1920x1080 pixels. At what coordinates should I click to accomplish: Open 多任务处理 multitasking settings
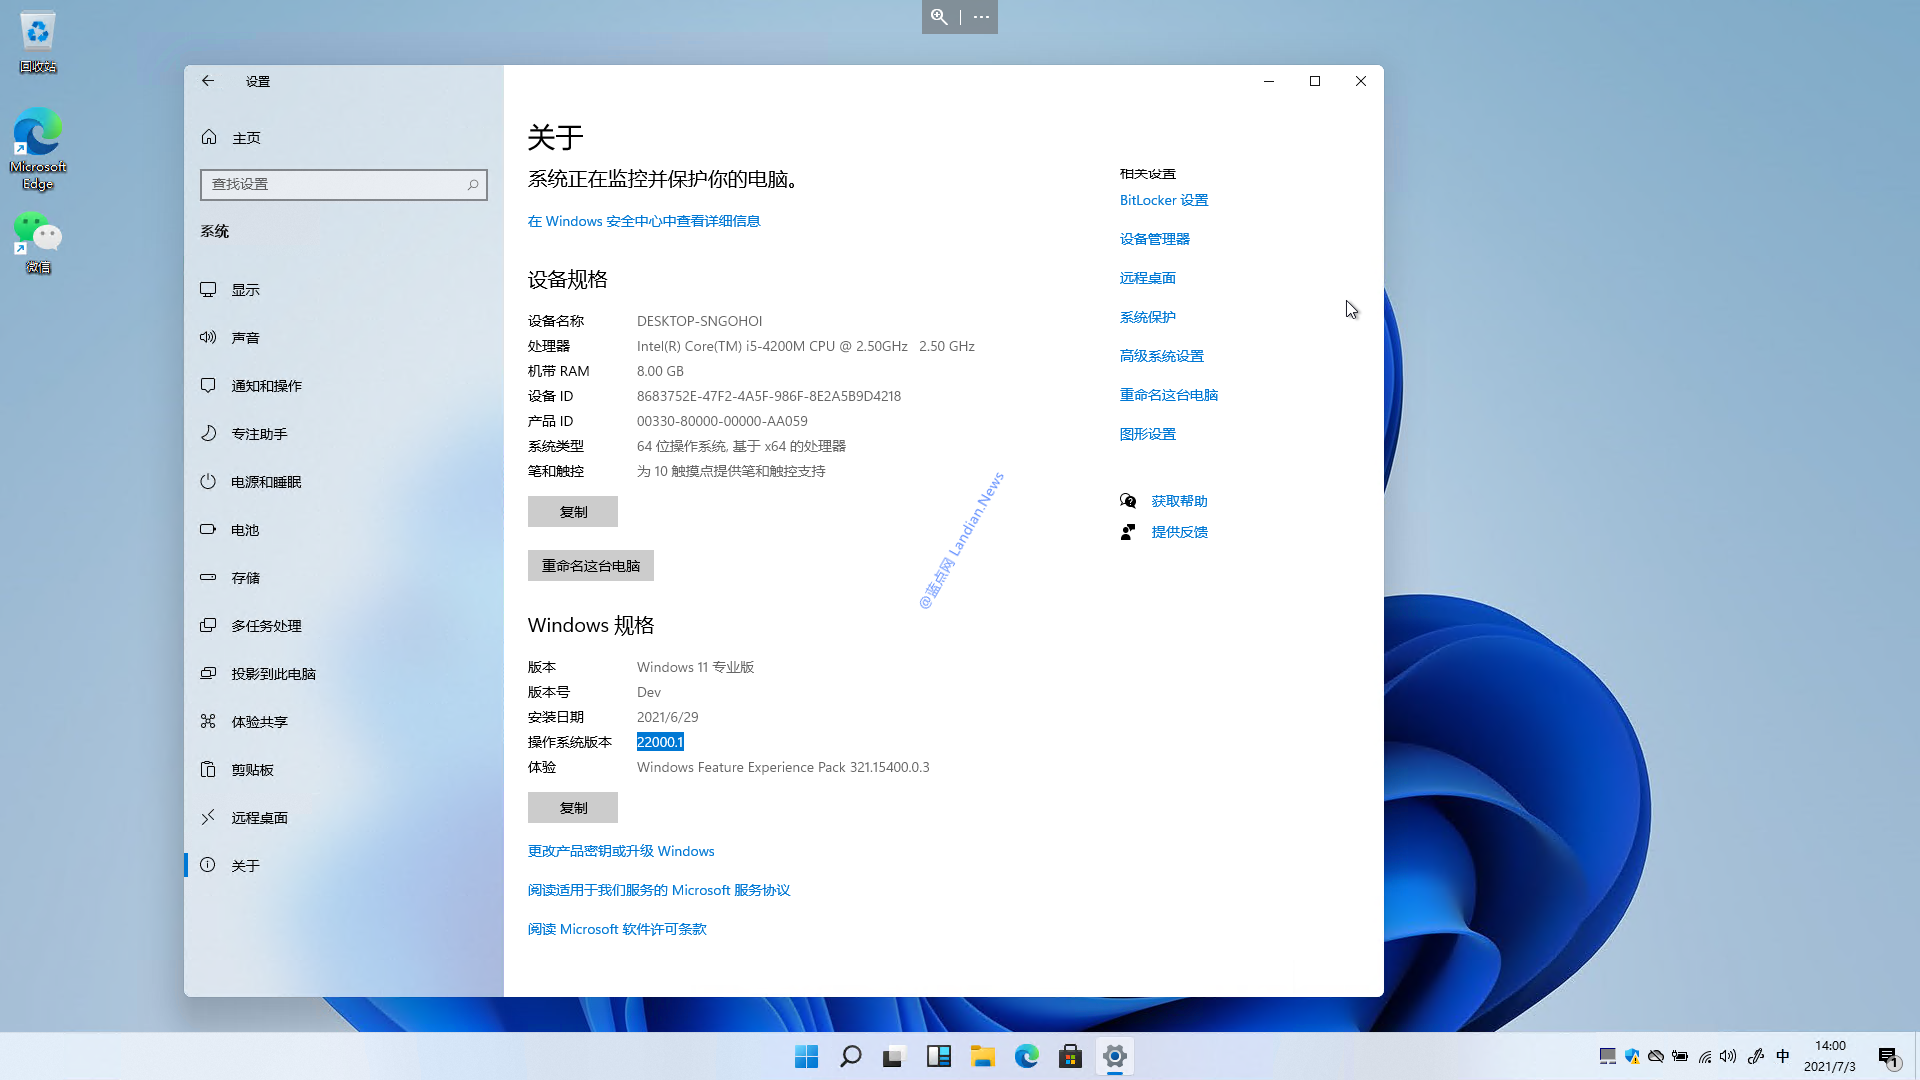click(x=344, y=626)
